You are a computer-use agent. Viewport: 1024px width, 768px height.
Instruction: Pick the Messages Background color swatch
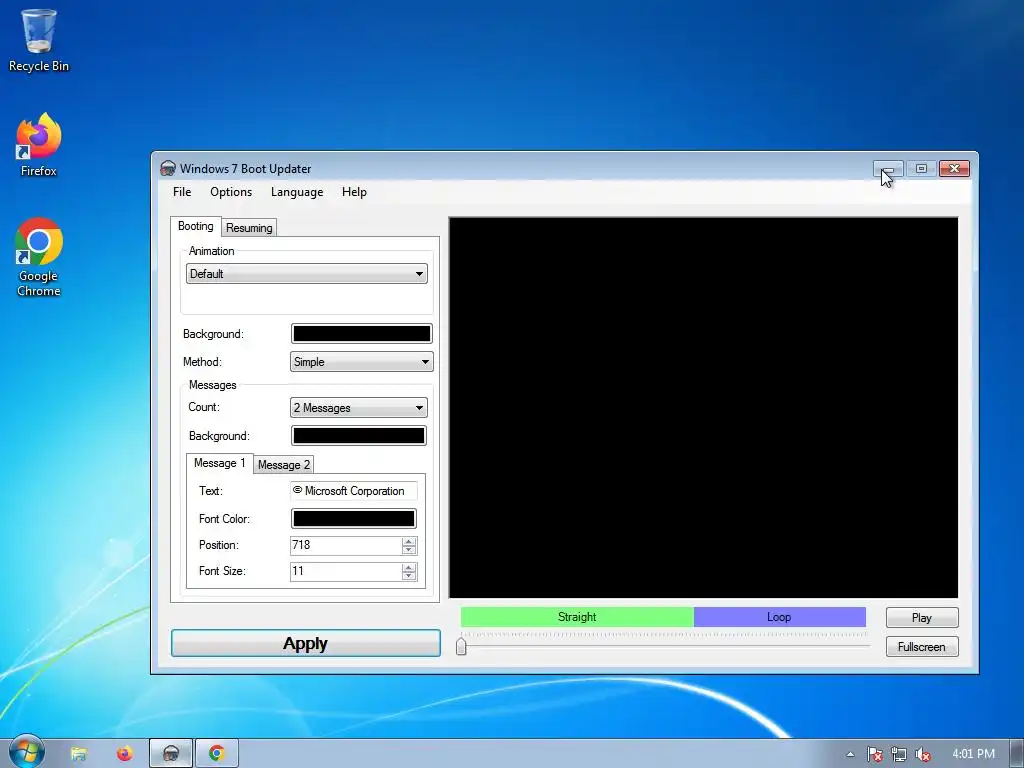(x=359, y=436)
